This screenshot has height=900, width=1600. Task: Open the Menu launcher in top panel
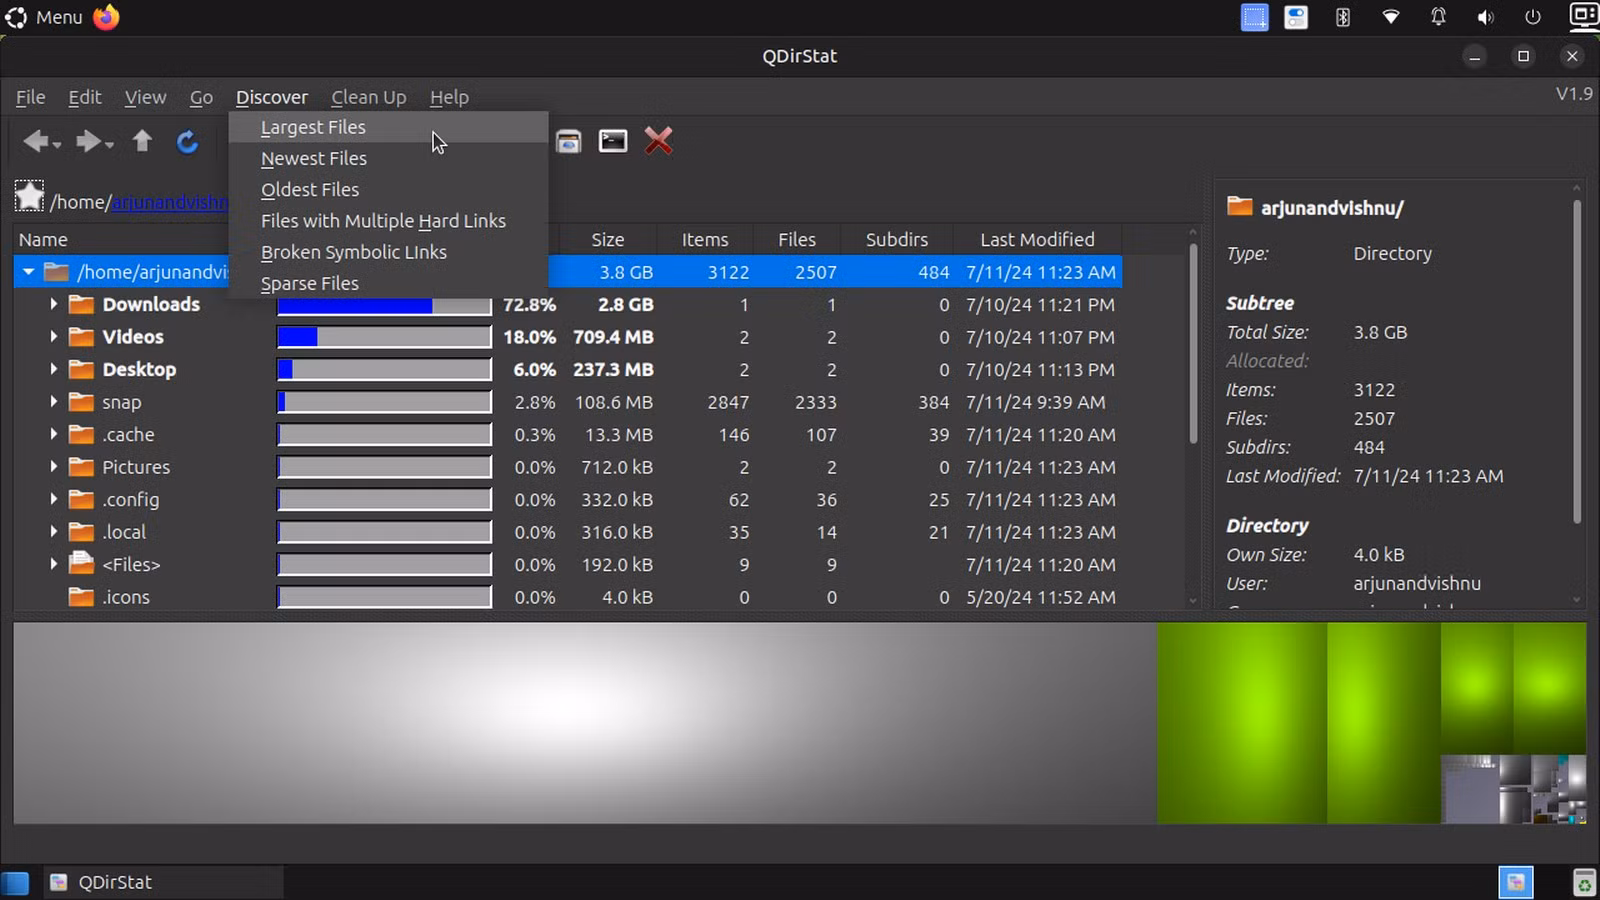(x=44, y=17)
